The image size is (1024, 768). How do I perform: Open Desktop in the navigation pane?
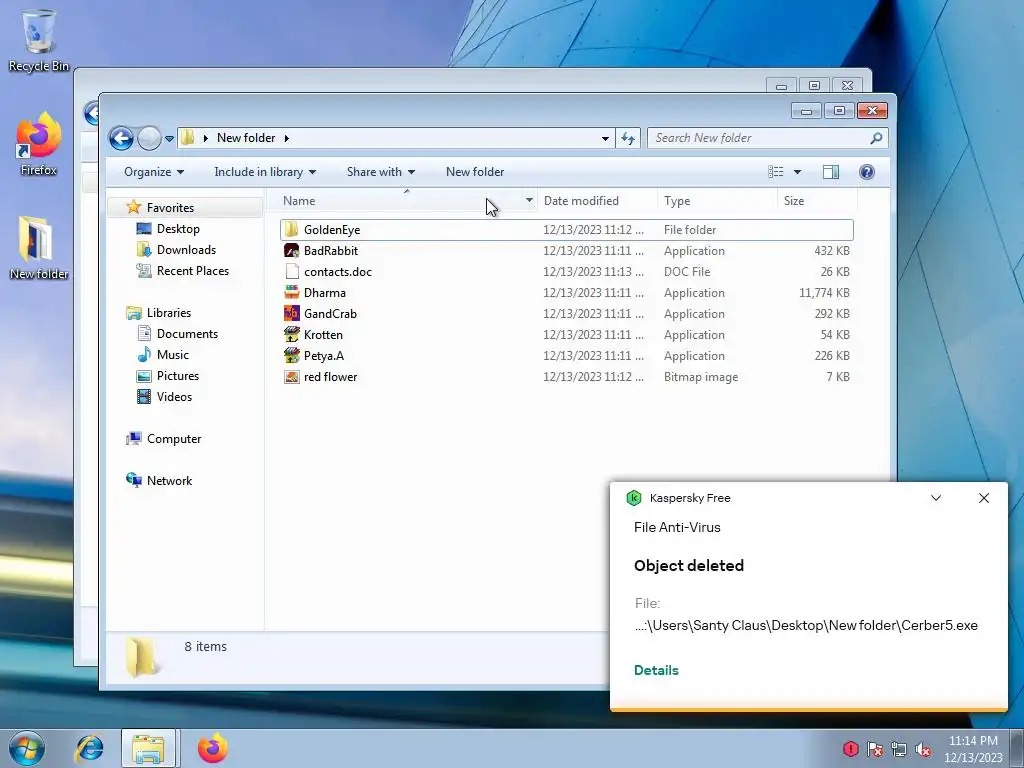178,229
